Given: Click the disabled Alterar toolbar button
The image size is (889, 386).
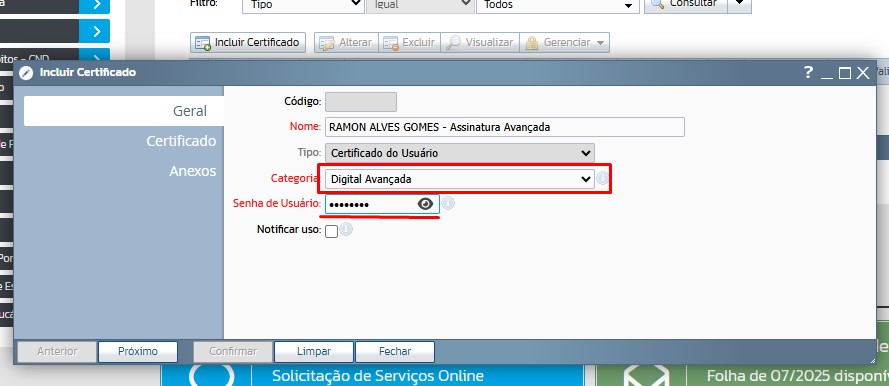Looking at the screenshot, I should pyautogui.click(x=346, y=43).
